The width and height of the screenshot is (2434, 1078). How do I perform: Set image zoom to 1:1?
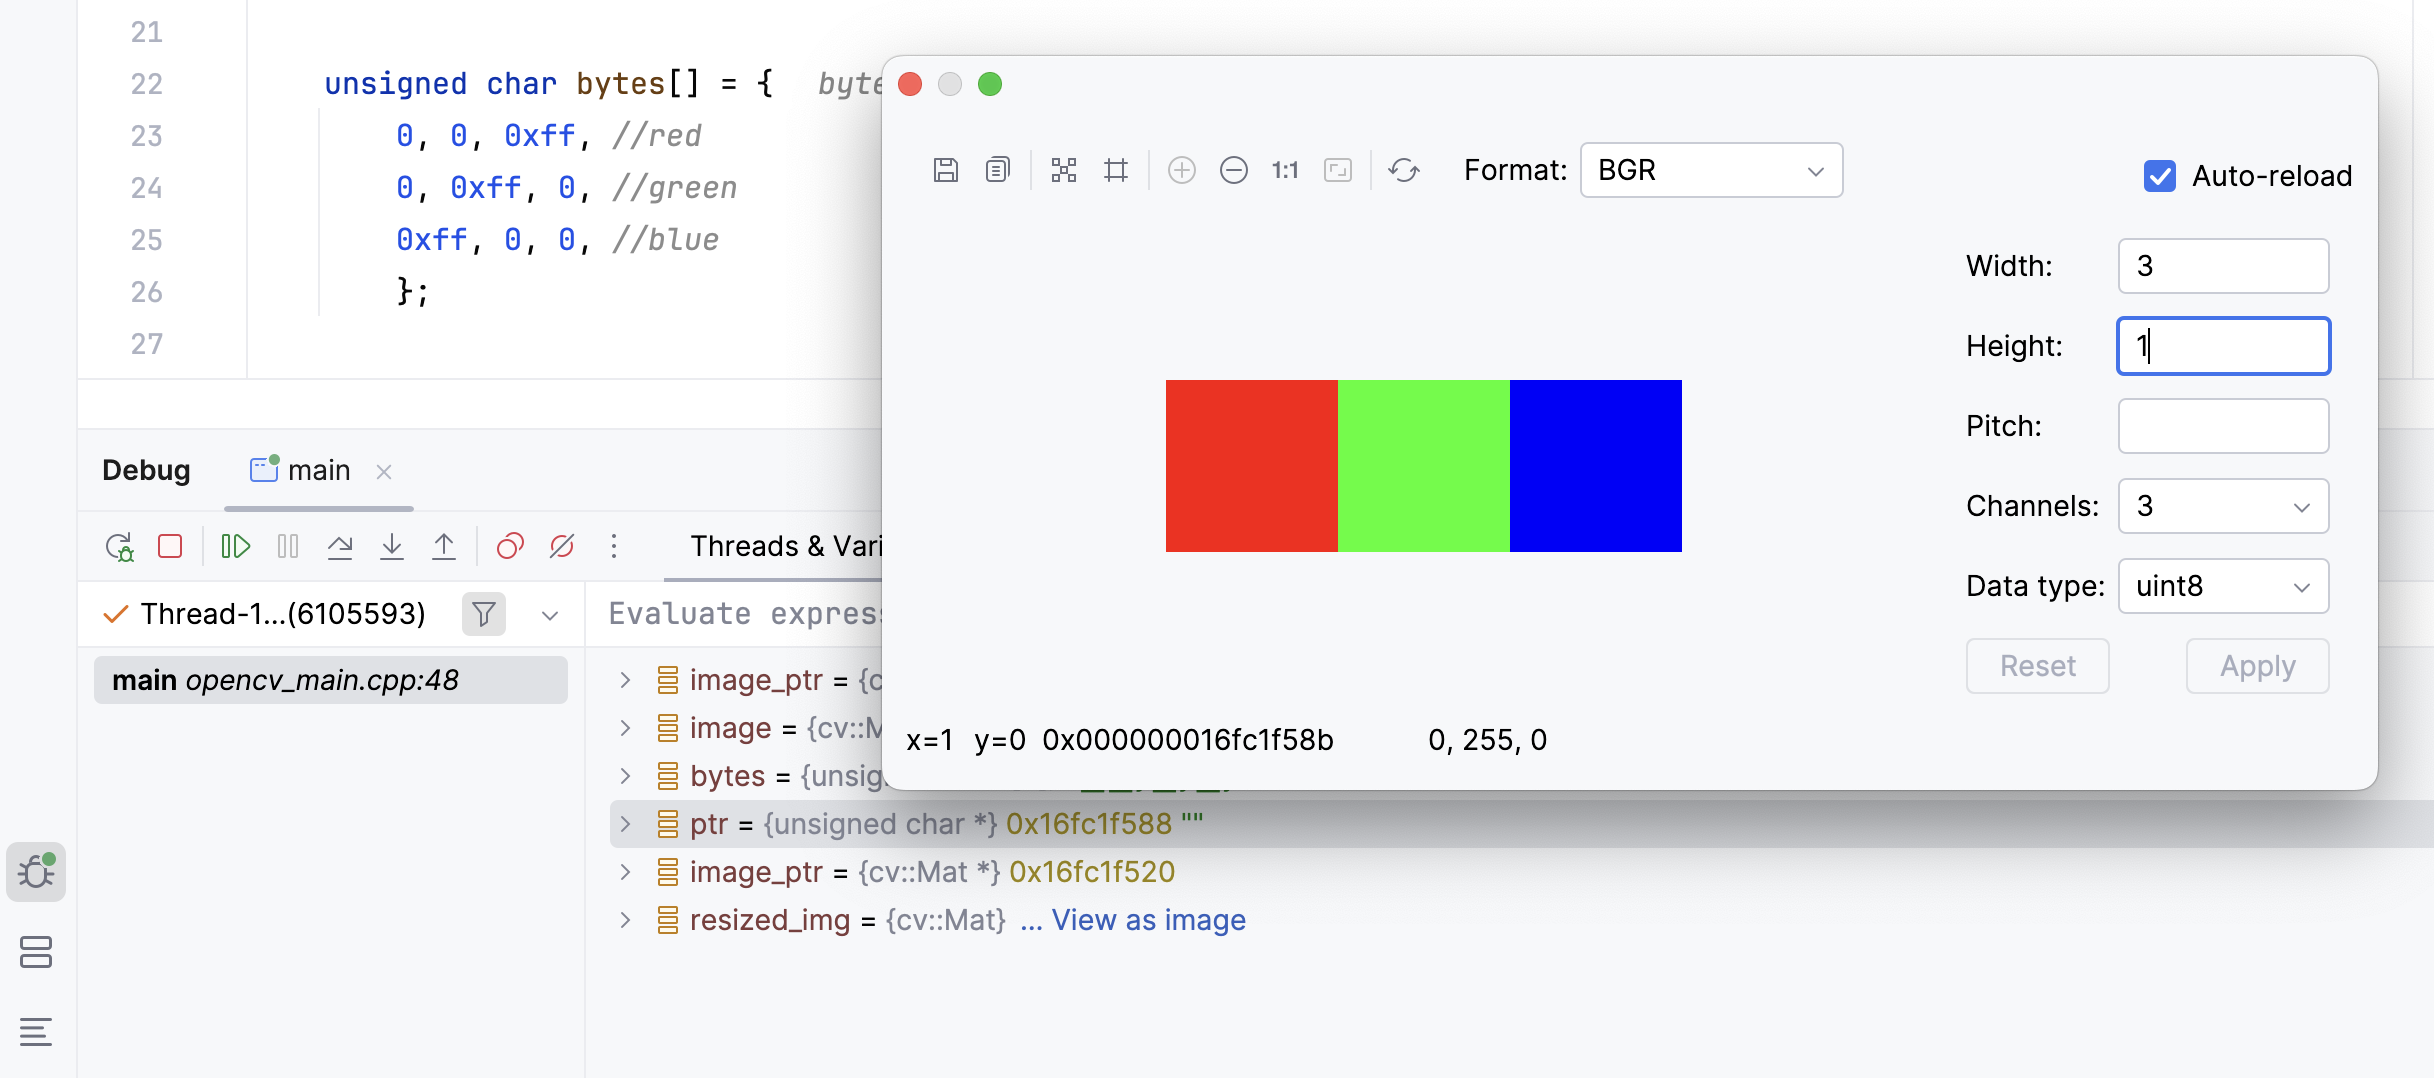pos(1284,170)
